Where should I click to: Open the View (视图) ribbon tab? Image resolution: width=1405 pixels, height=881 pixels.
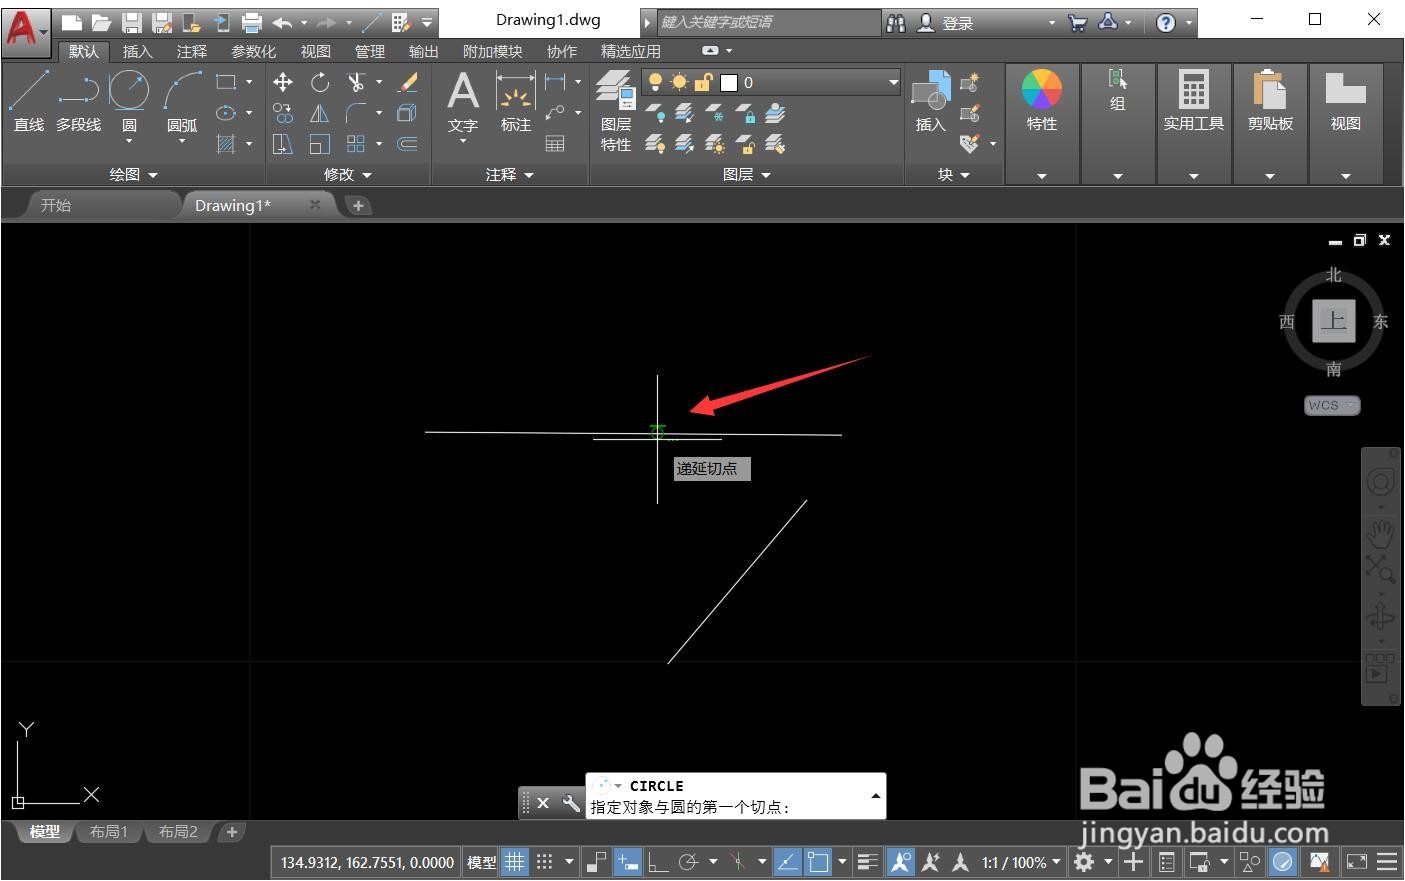(315, 51)
